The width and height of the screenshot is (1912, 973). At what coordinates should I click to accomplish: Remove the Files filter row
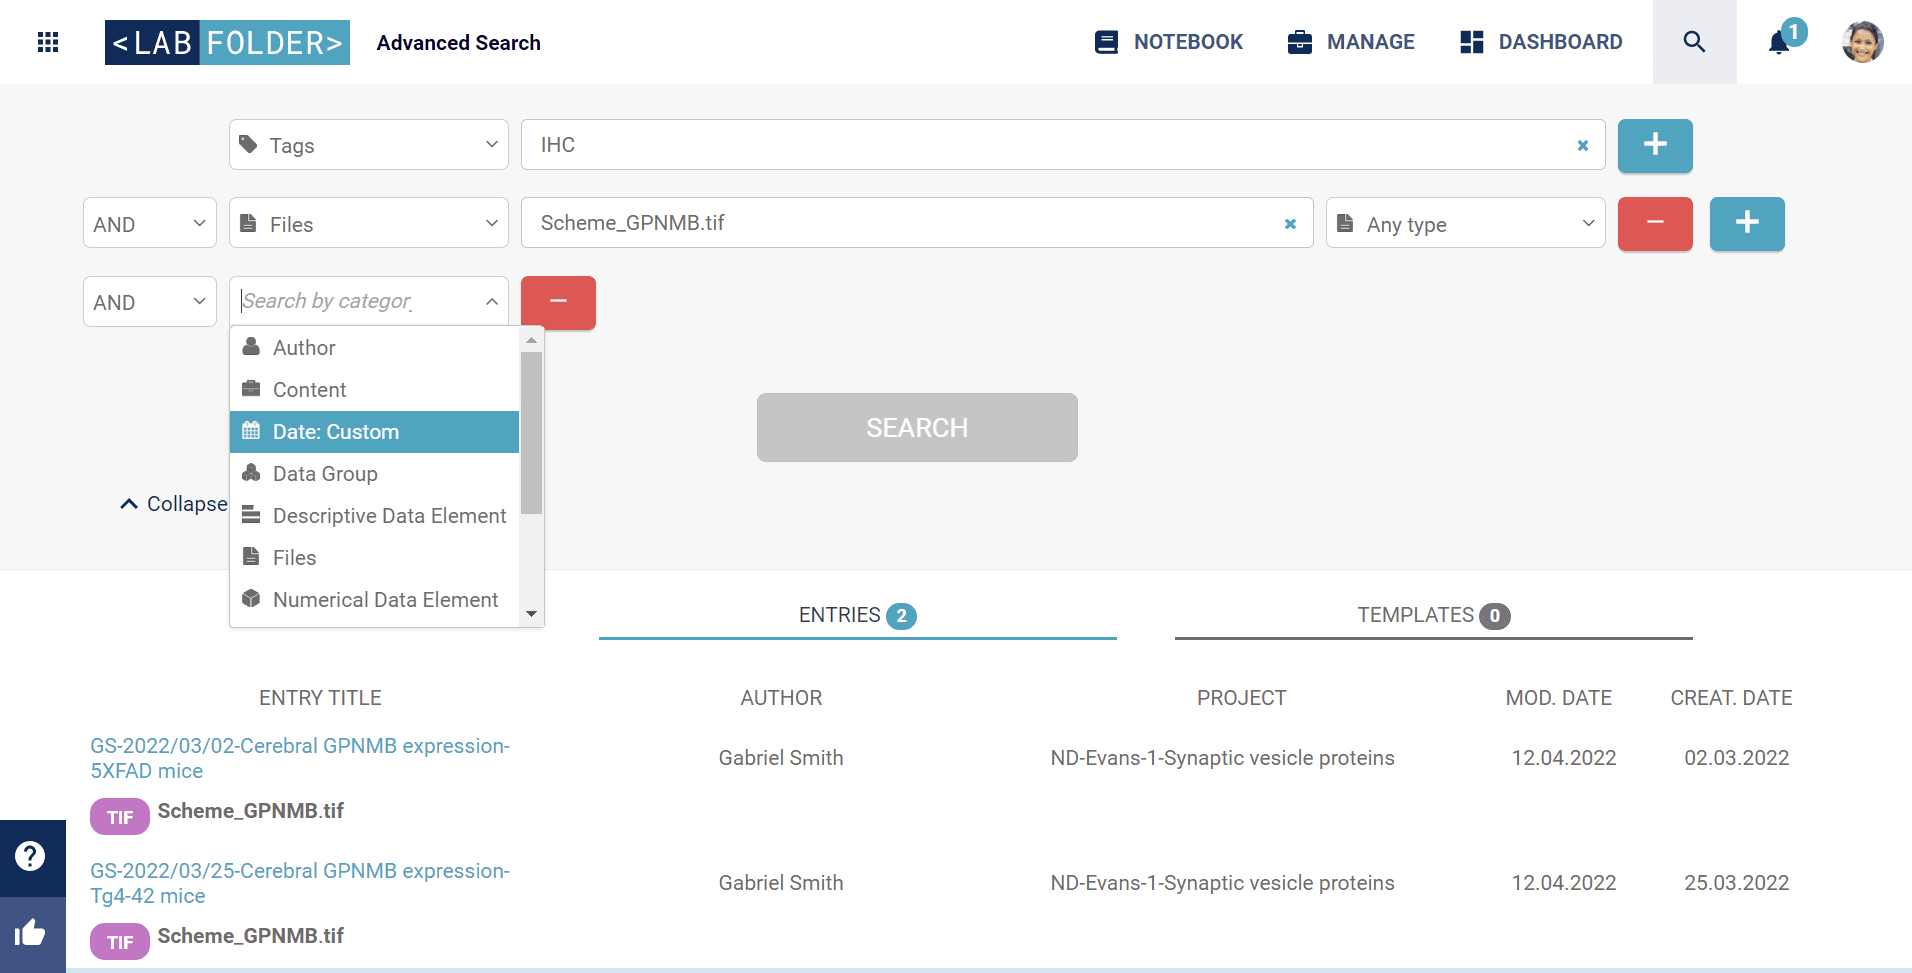[x=1654, y=223]
